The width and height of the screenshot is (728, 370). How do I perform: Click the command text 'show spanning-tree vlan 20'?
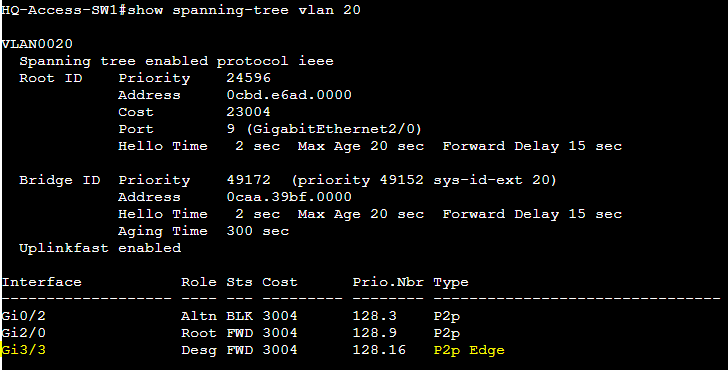tap(244, 10)
